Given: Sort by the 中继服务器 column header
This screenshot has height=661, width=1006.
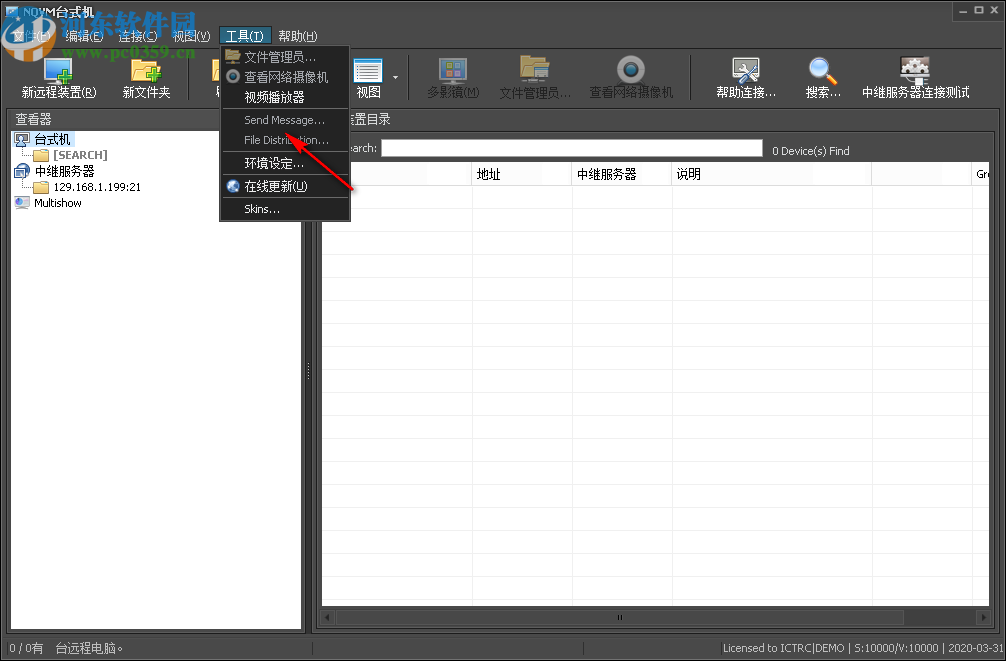Looking at the screenshot, I should pyautogui.click(x=621, y=174).
